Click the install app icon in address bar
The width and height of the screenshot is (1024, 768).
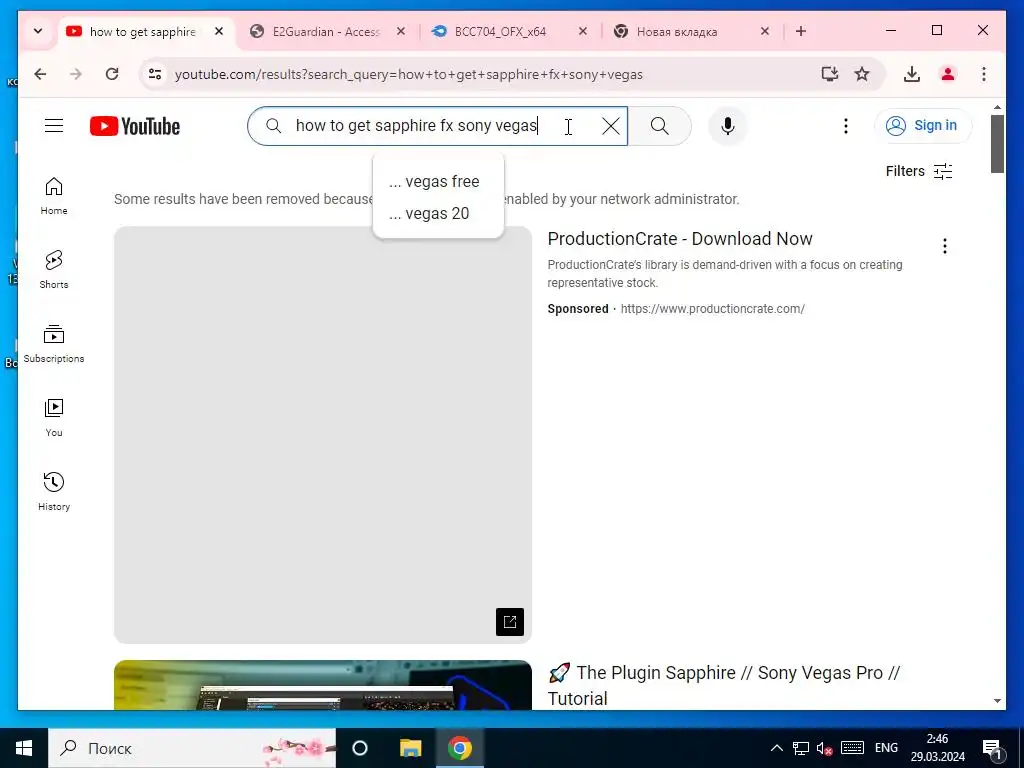(x=829, y=74)
